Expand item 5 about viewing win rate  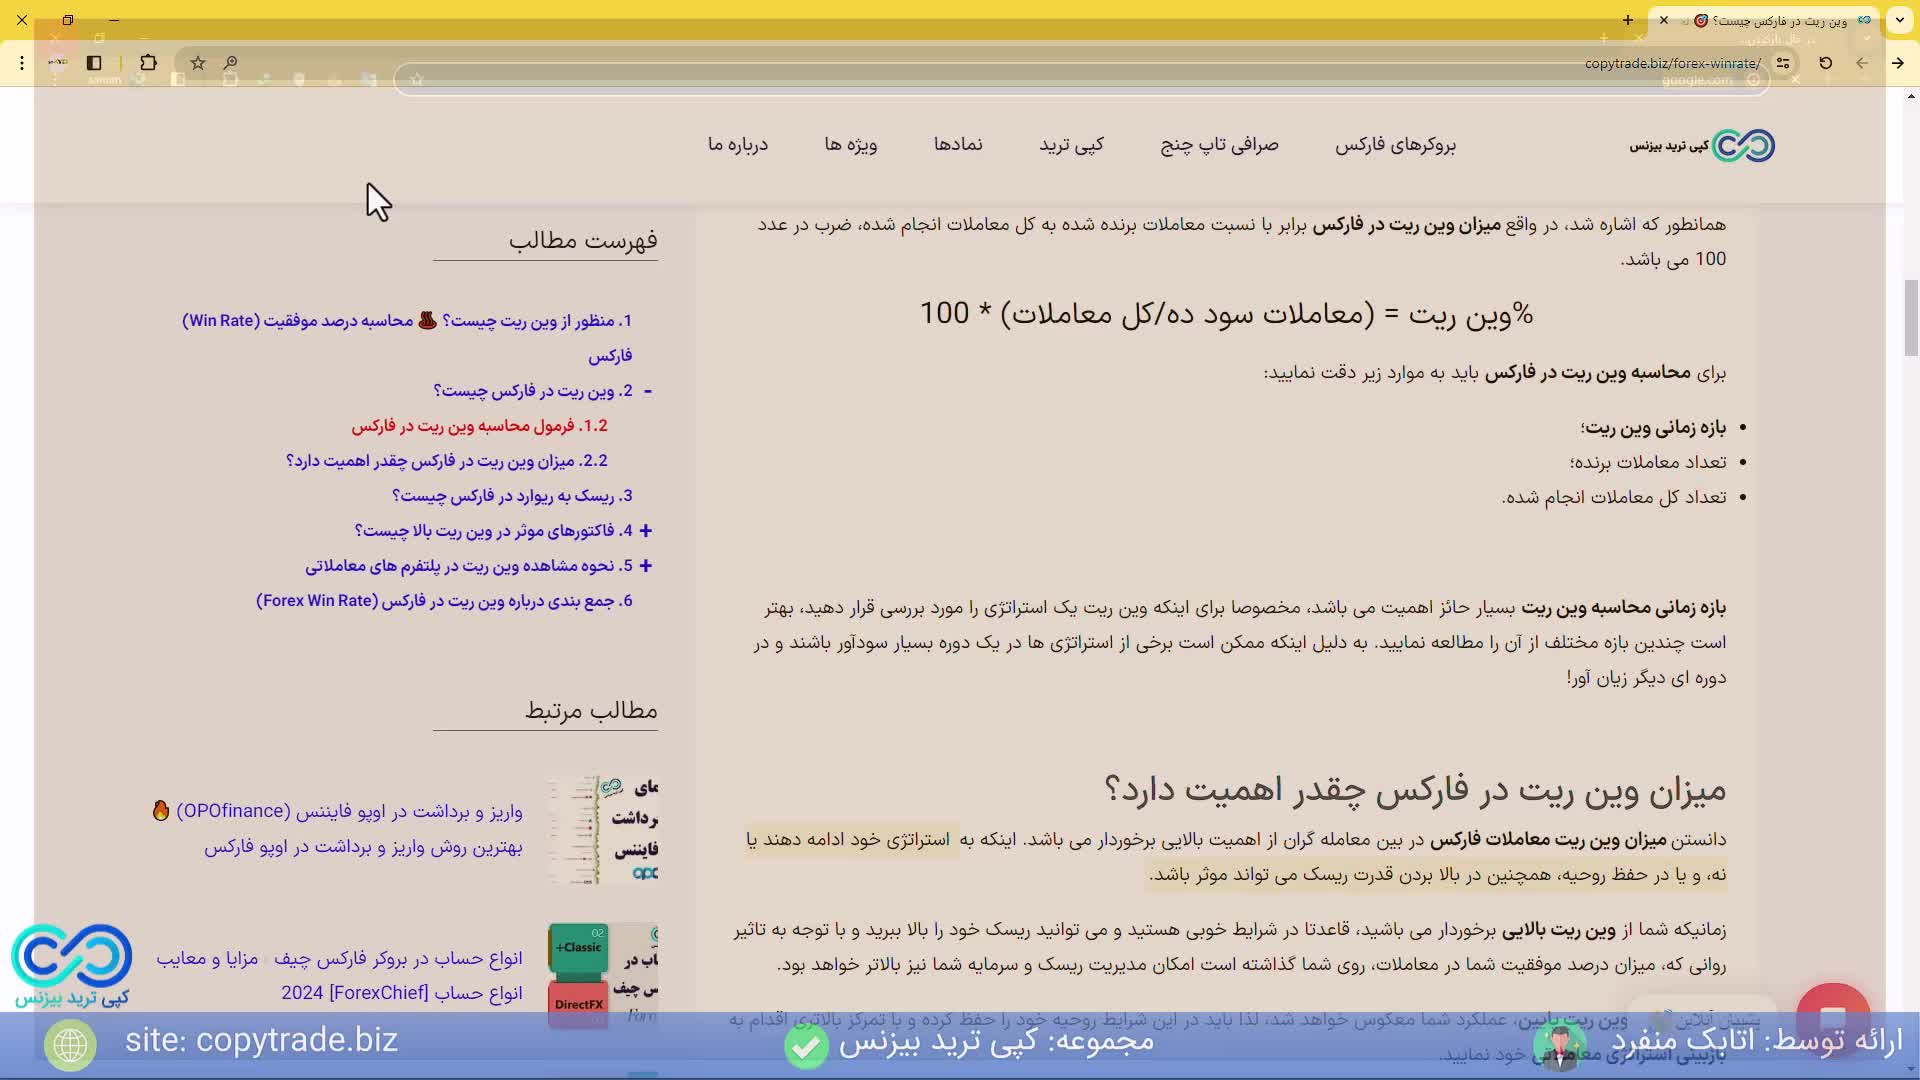click(x=648, y=566)
